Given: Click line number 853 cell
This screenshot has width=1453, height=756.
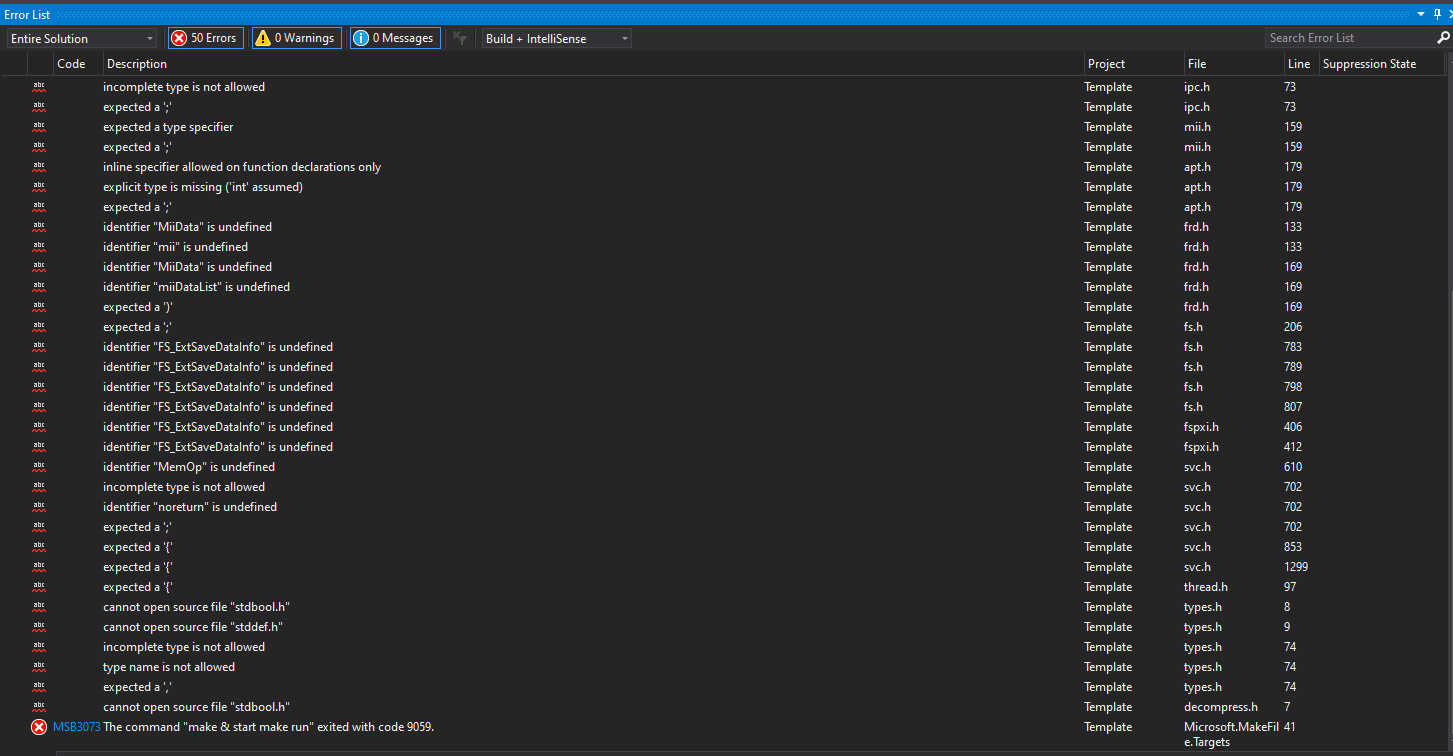Looking at the screenshot, I should (x=1293, y=547).
